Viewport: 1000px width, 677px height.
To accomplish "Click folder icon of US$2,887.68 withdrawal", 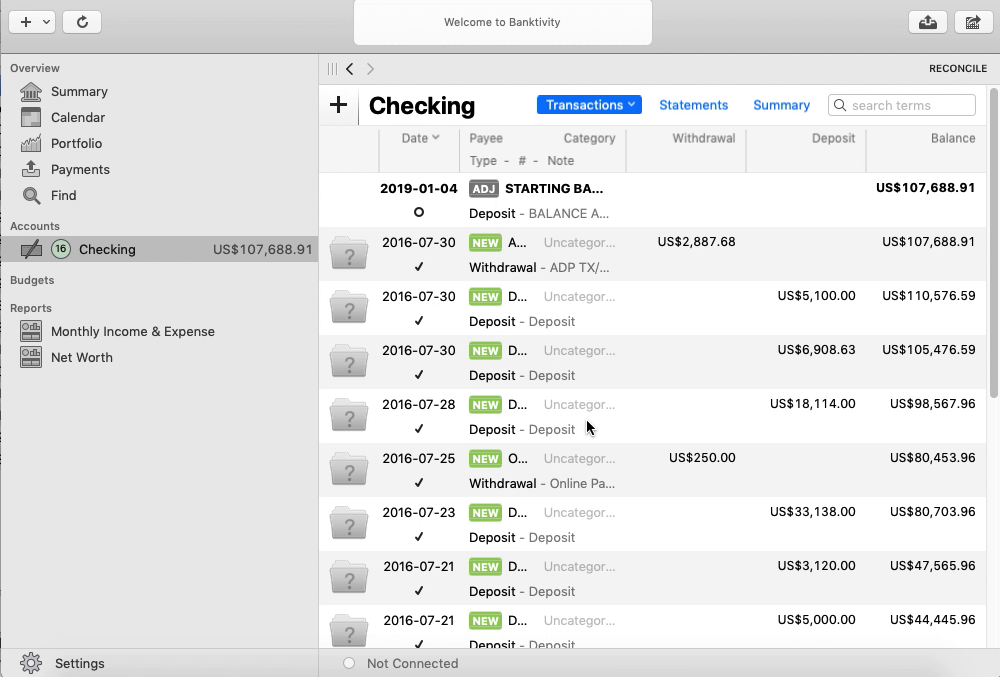I will click(349, 253).
